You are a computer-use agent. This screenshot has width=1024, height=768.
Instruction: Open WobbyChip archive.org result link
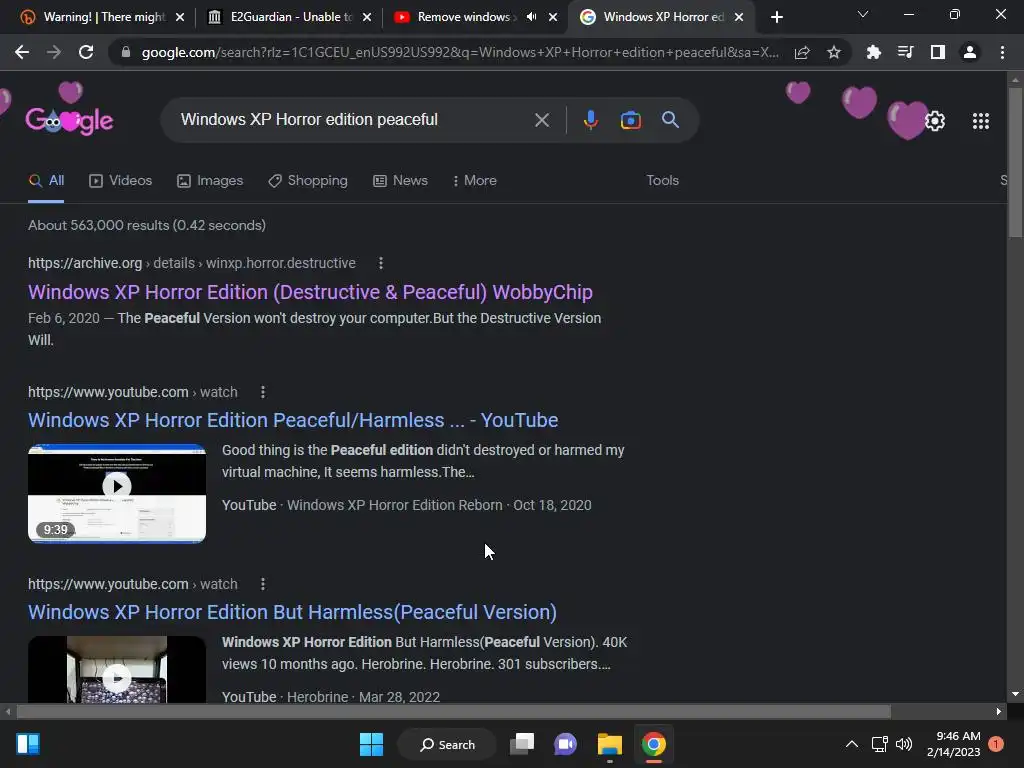[310, 292]
